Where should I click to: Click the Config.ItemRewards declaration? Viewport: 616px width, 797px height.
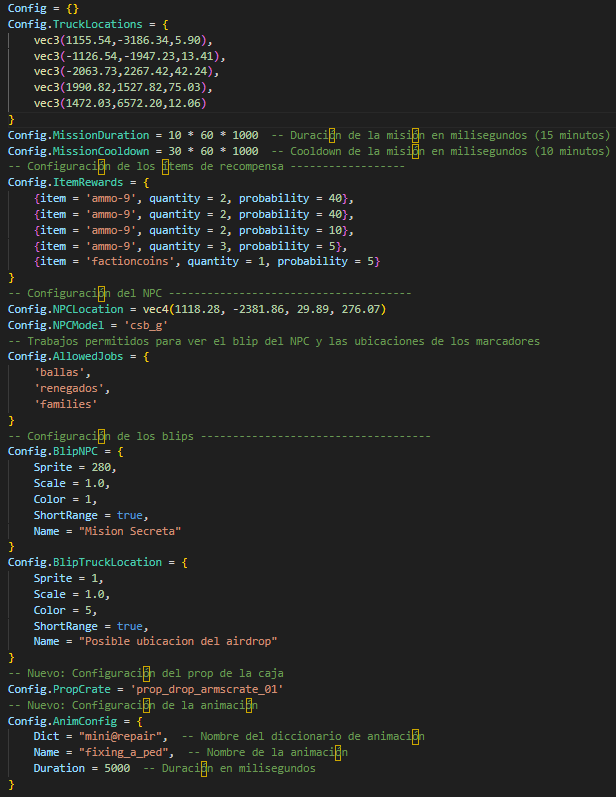click(x=71, y=183)
